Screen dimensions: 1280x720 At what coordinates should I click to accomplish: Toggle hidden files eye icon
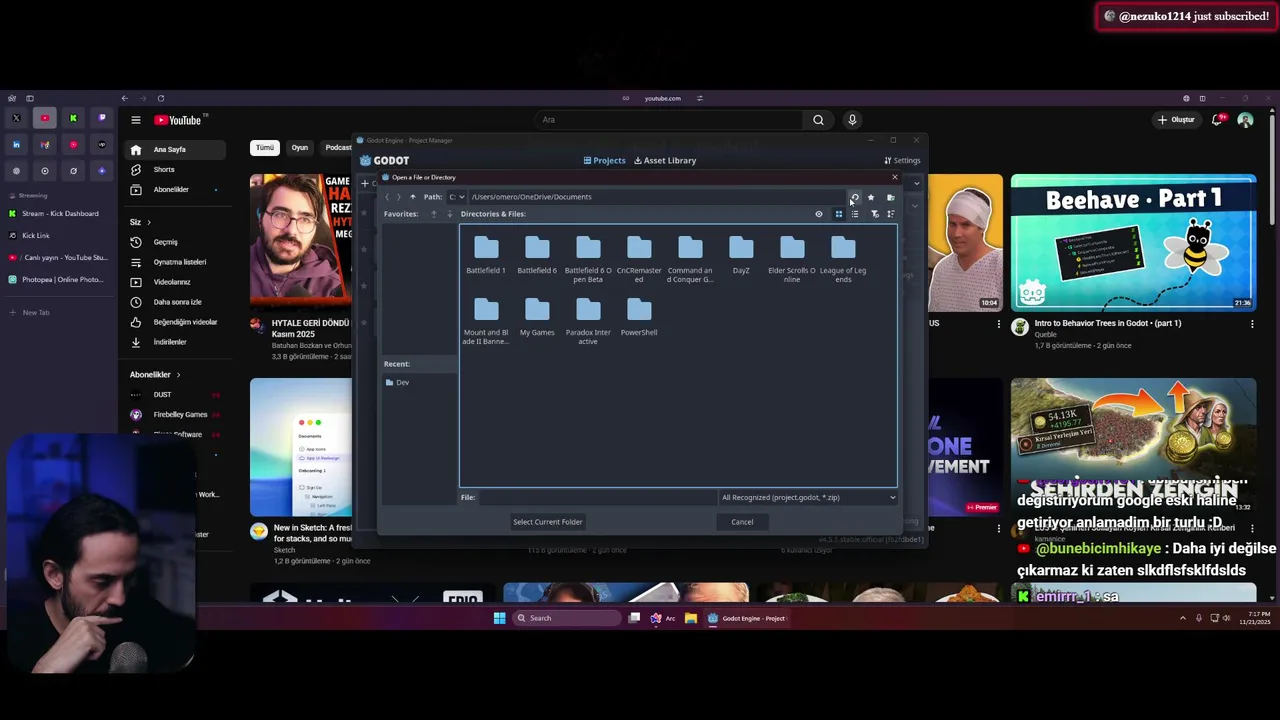[x=819, y=214]
